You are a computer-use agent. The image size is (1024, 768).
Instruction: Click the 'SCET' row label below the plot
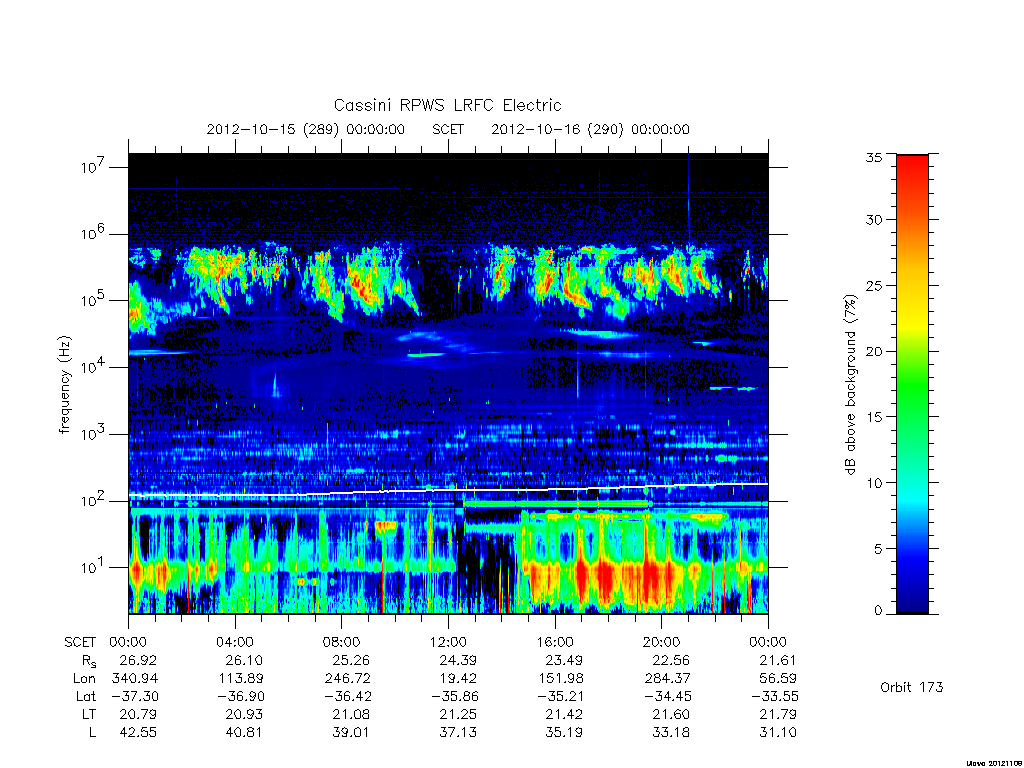[x=80, y=642]
